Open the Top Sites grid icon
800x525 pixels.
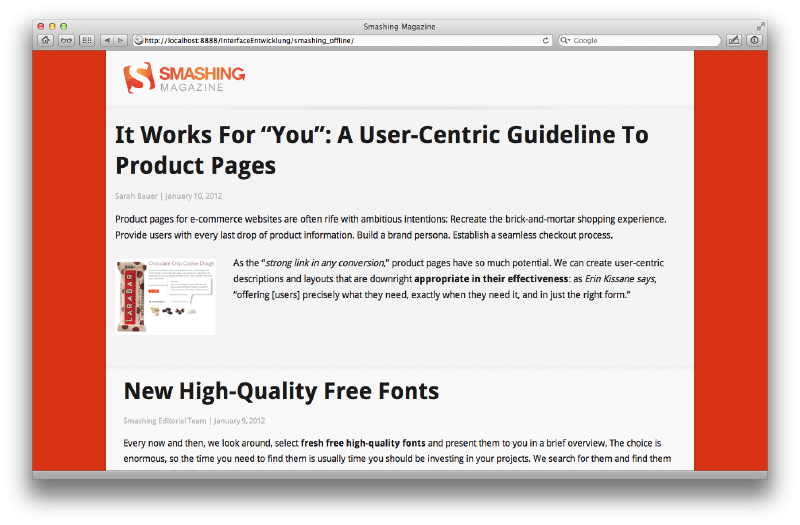[87, 40]
